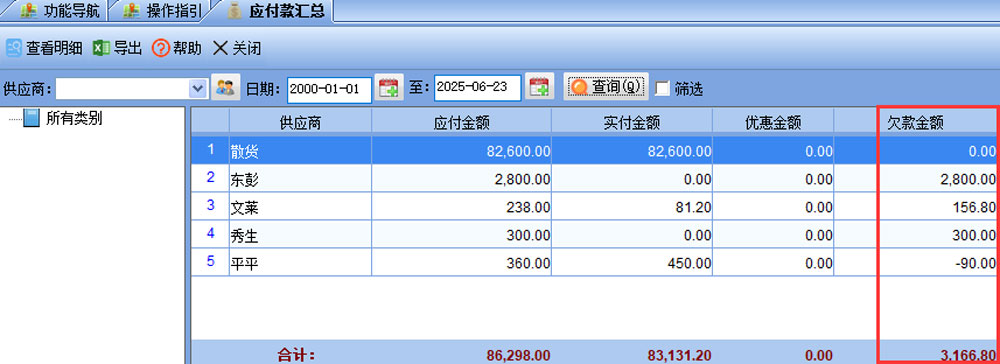Click the end date field 2025-06-23

click(478, 87)
